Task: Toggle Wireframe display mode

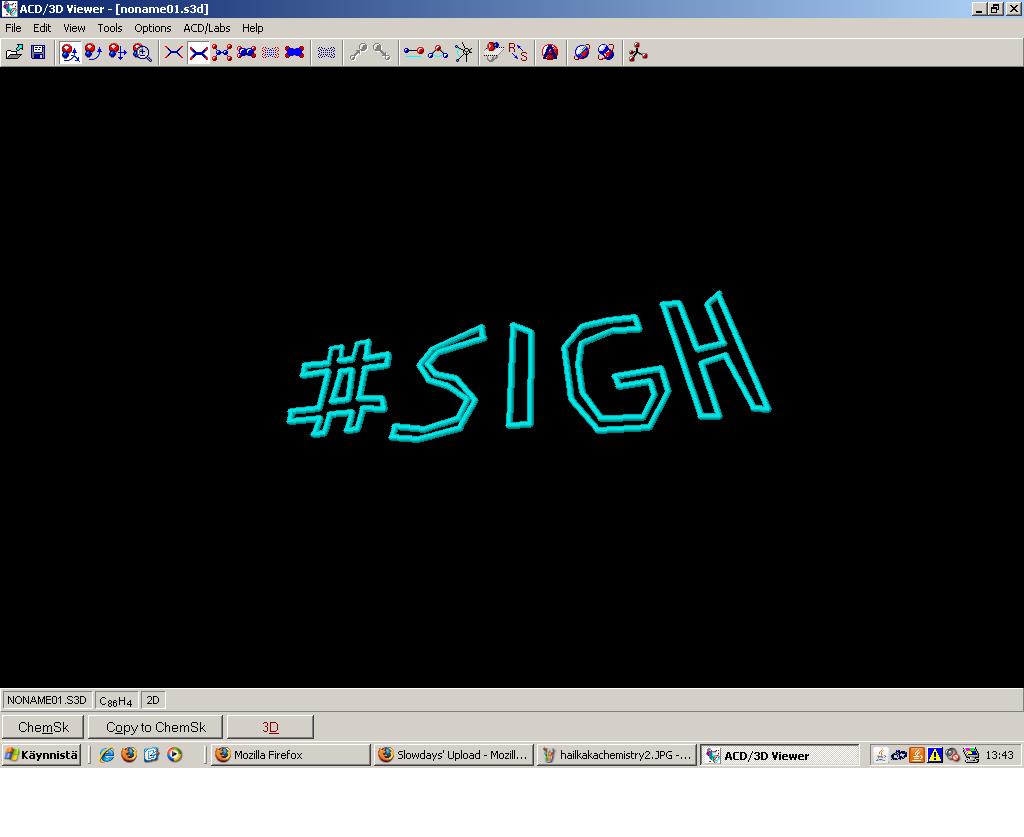Action: [174, 52]
